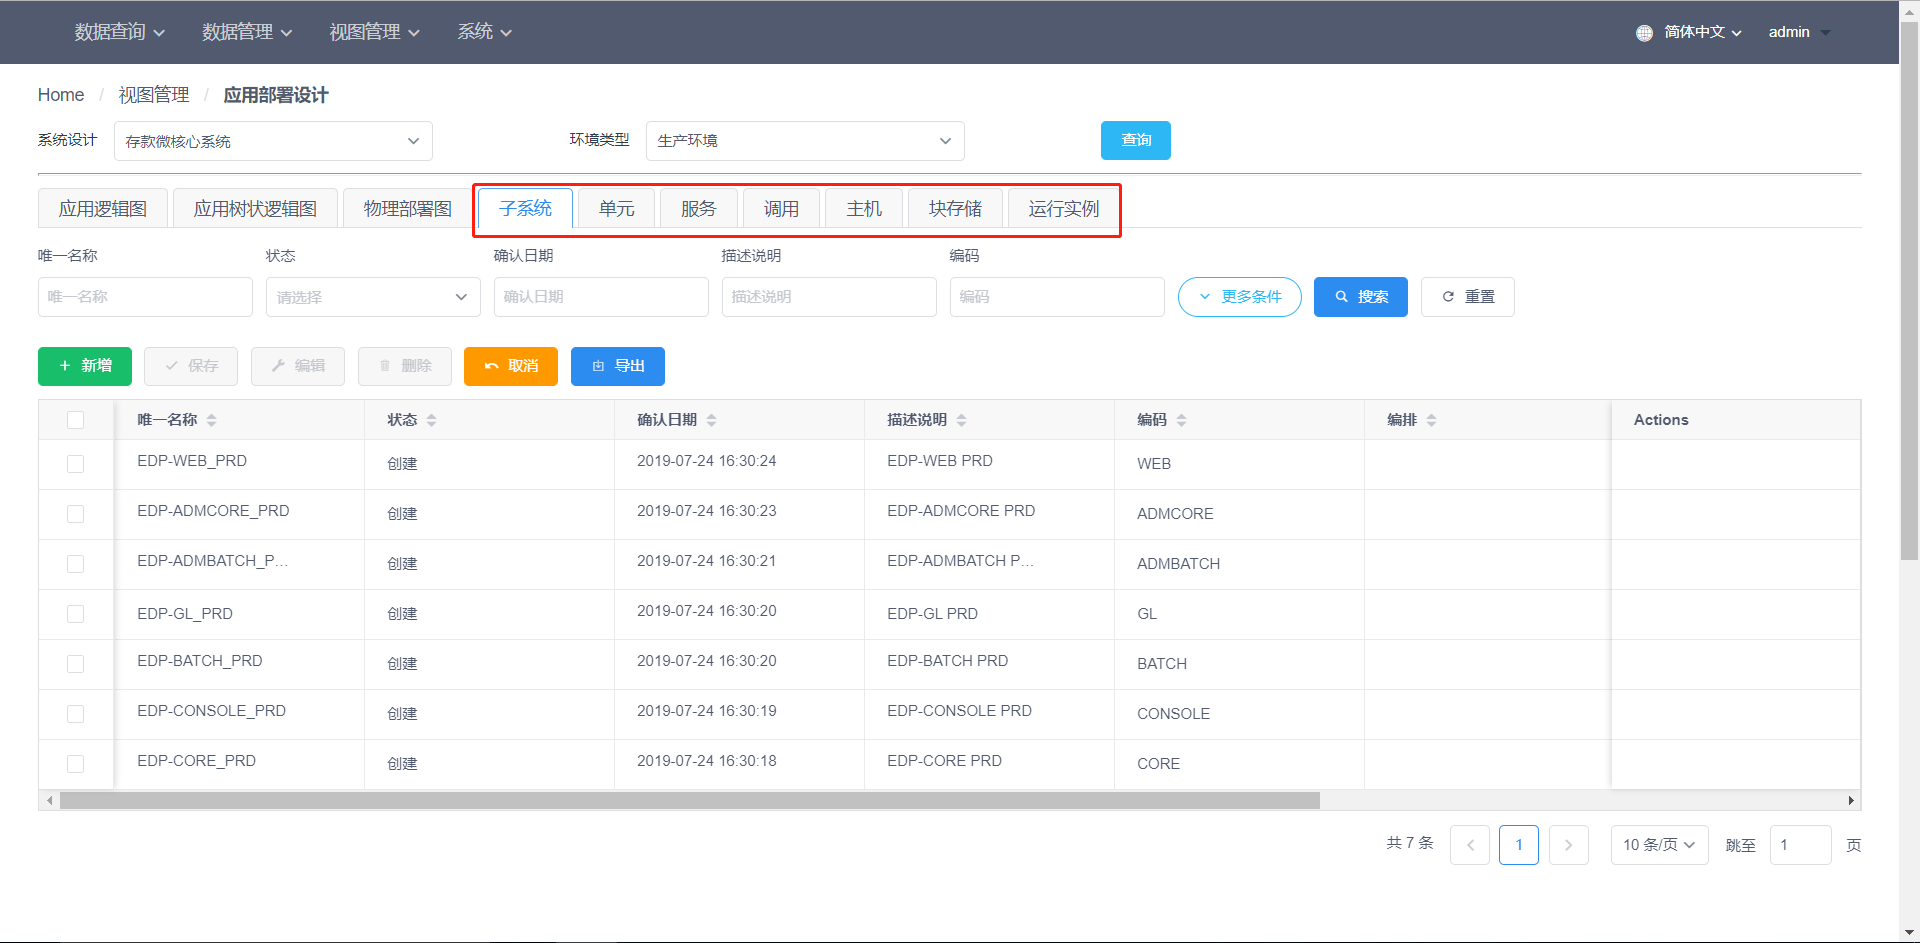Click horizontal scrollbar left arrow

49,800
